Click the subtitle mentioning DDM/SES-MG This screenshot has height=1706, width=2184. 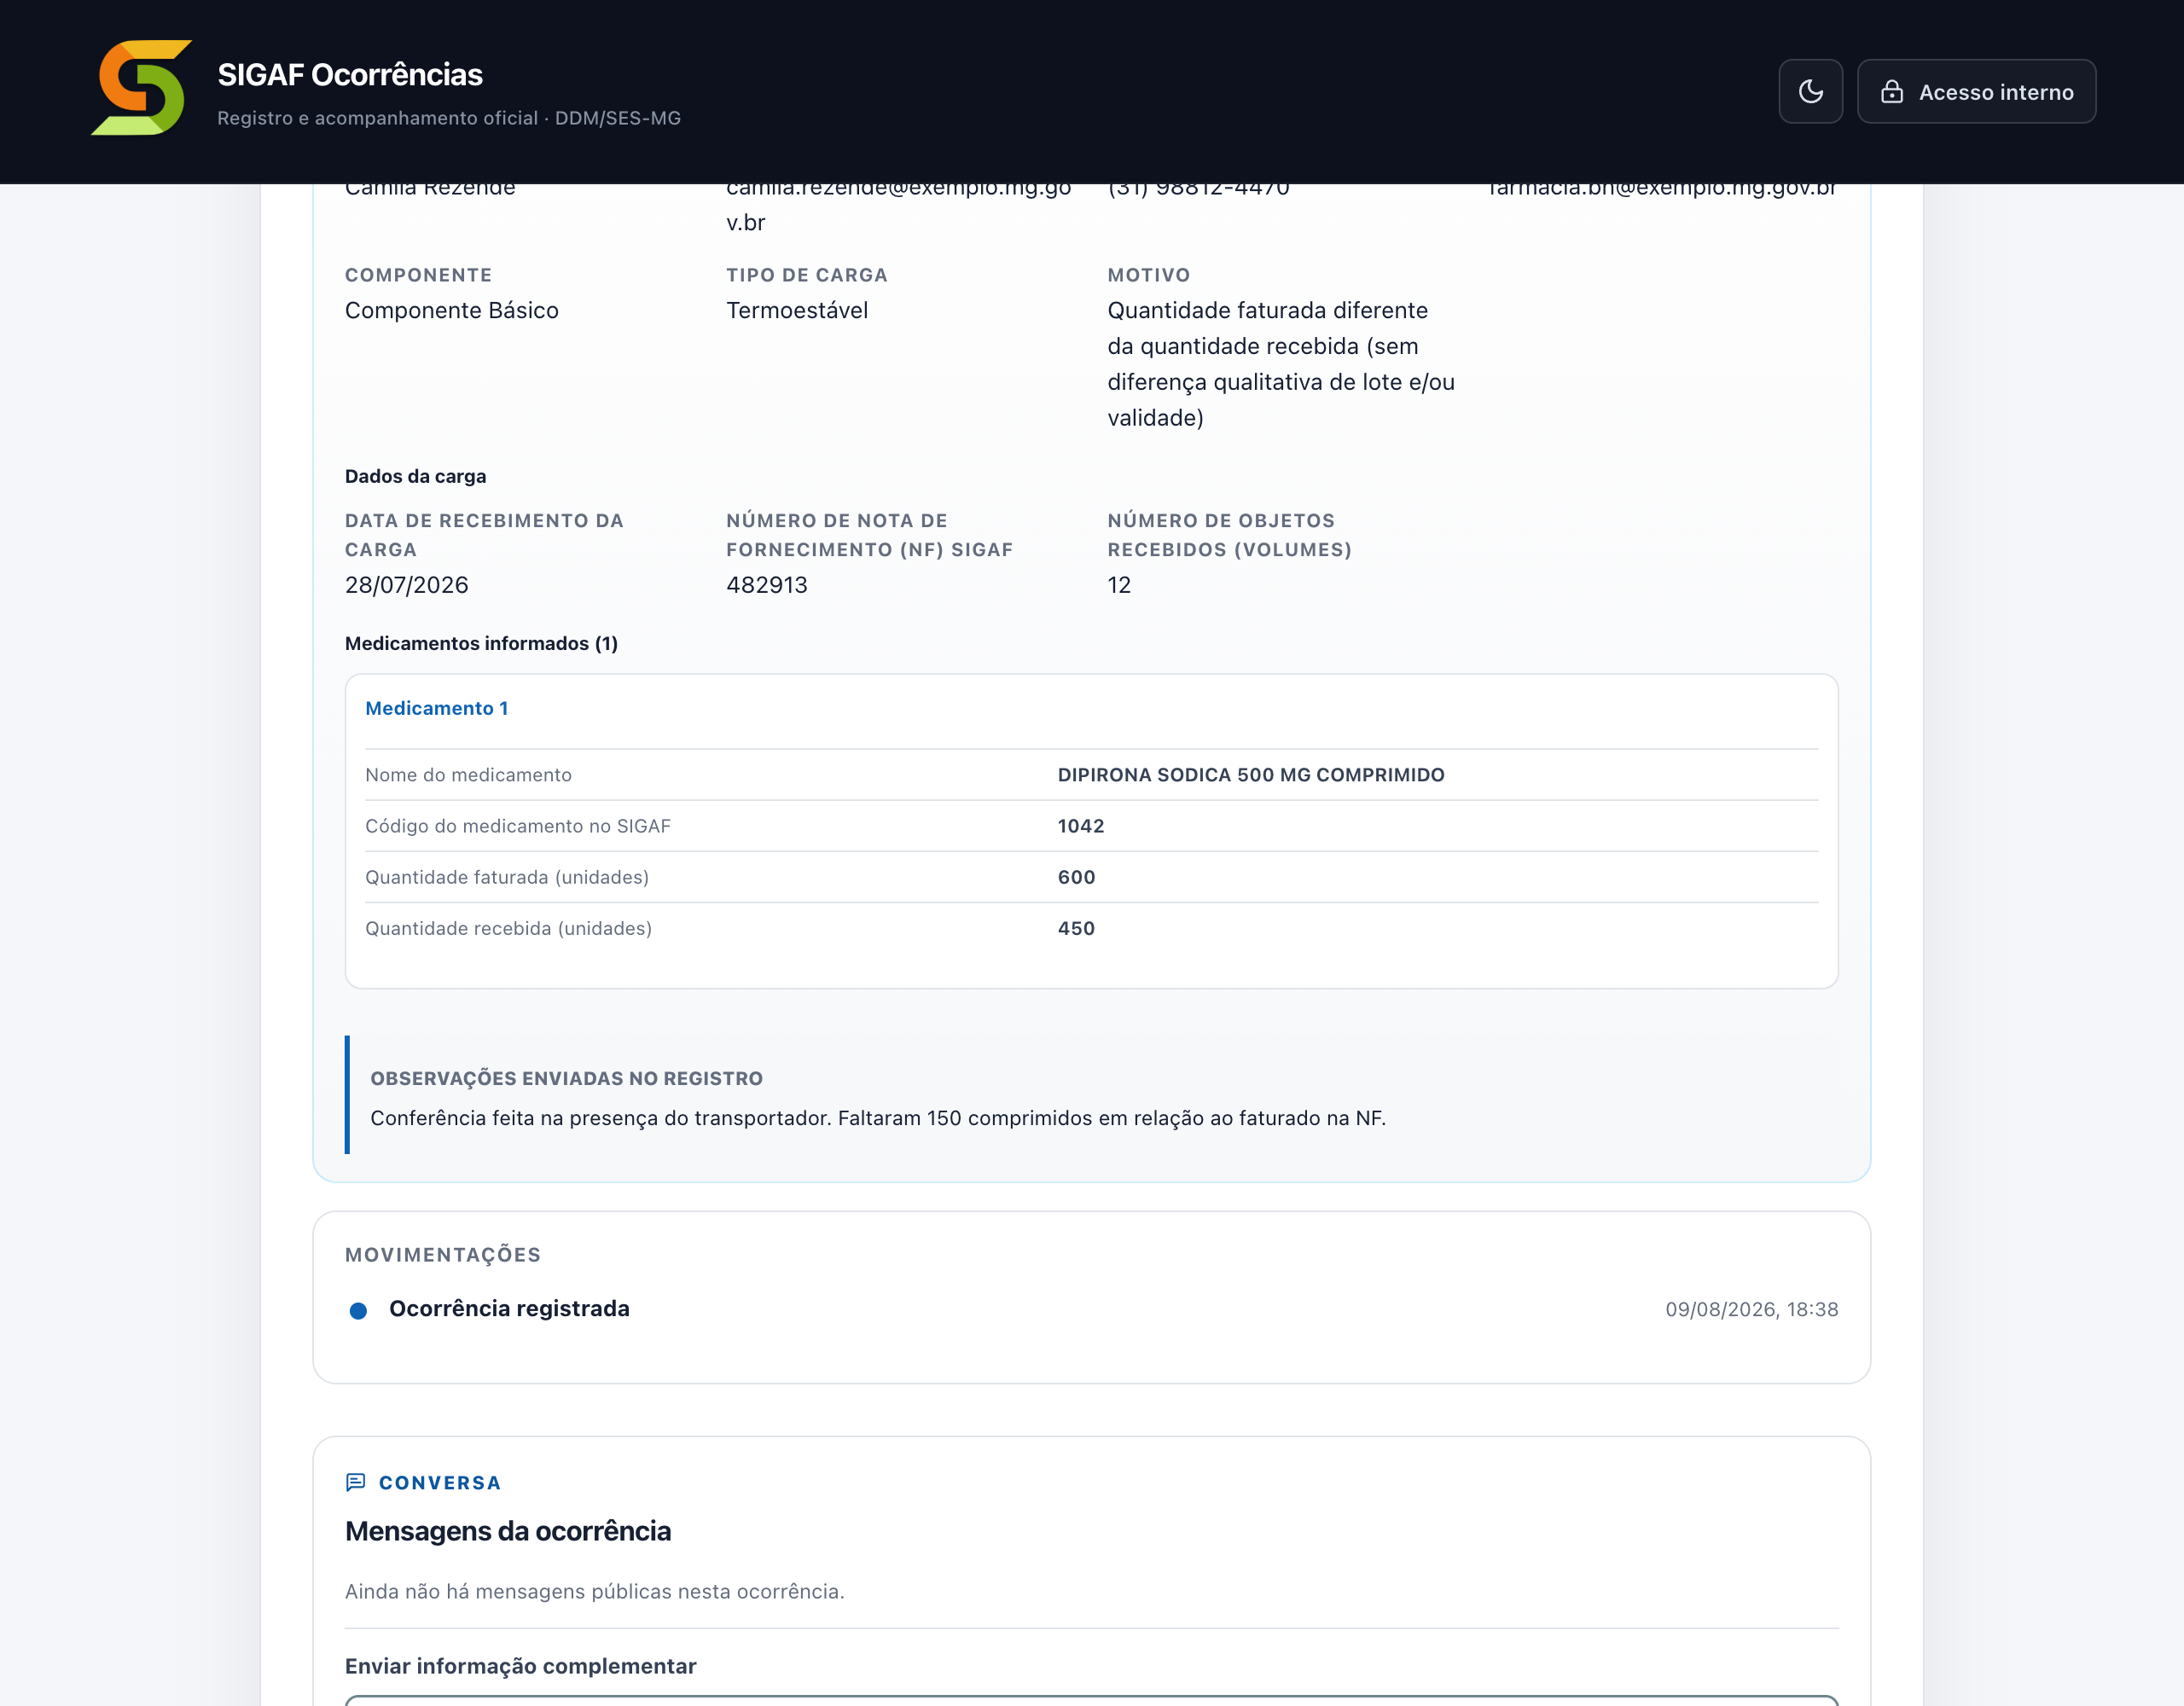pyautogui.click(x=449, y=118)
